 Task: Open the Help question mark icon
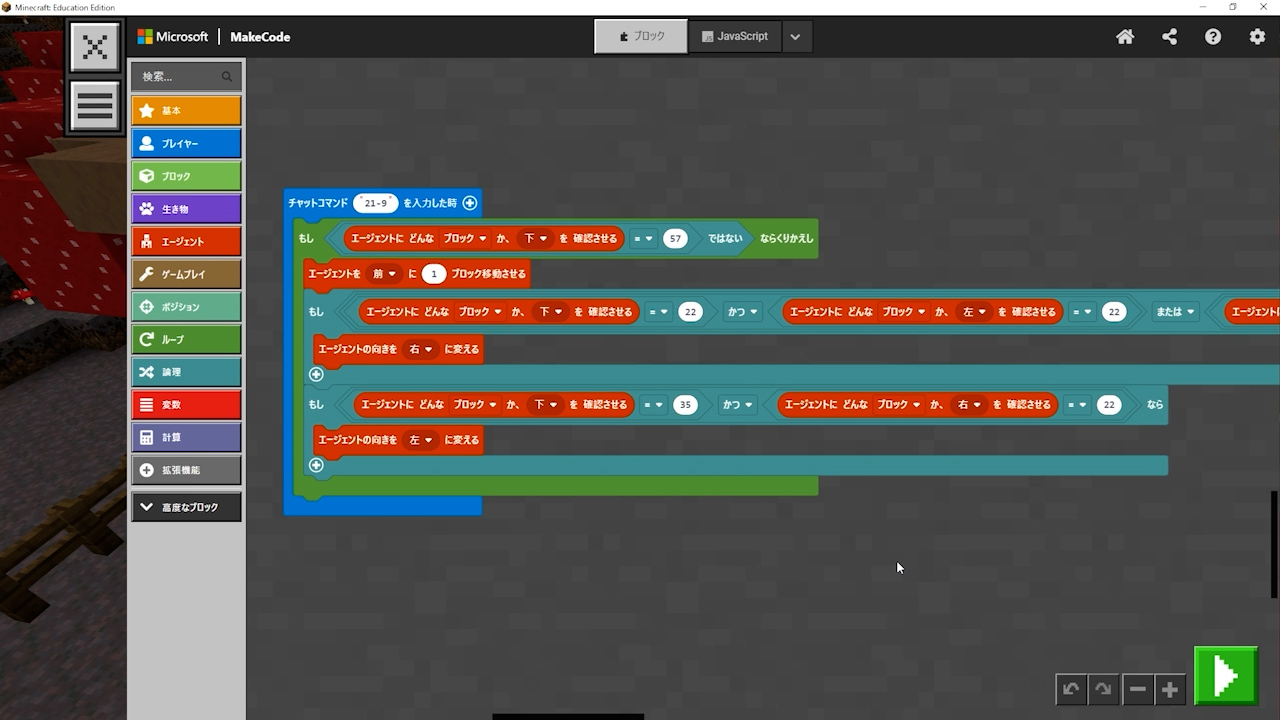pyautogui.click(x=1213, y=37)
